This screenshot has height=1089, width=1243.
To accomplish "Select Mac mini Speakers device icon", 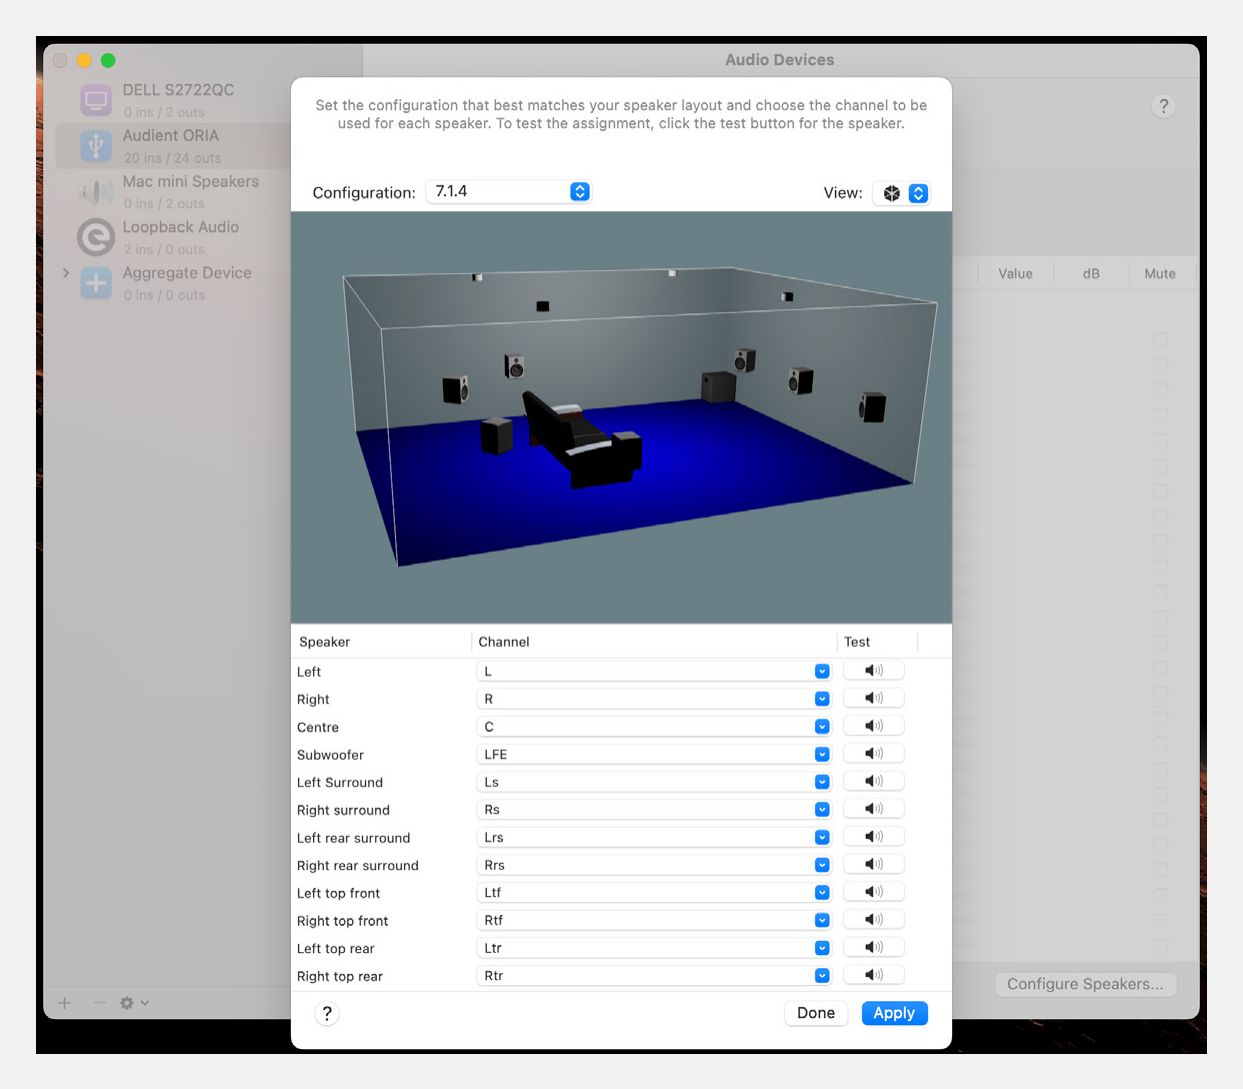I will click(96, 192).
